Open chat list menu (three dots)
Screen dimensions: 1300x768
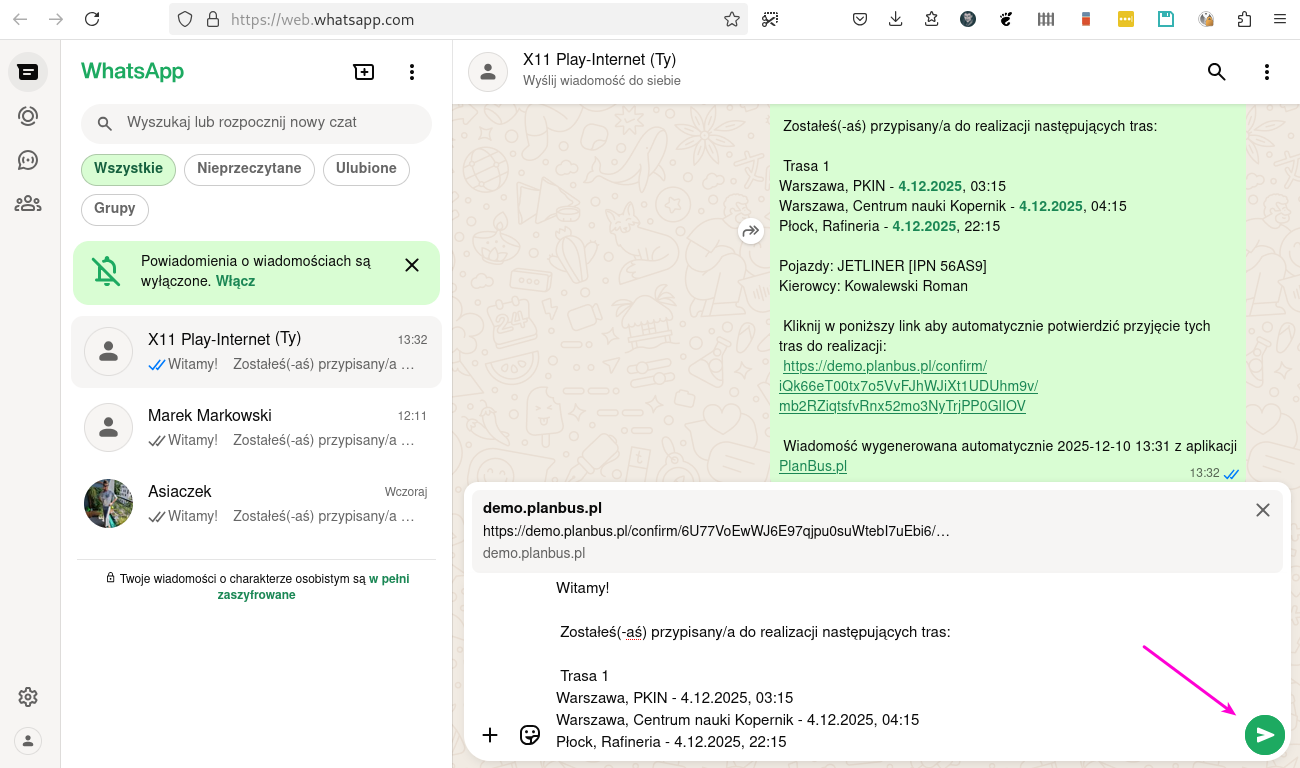[x=412, y=72]
